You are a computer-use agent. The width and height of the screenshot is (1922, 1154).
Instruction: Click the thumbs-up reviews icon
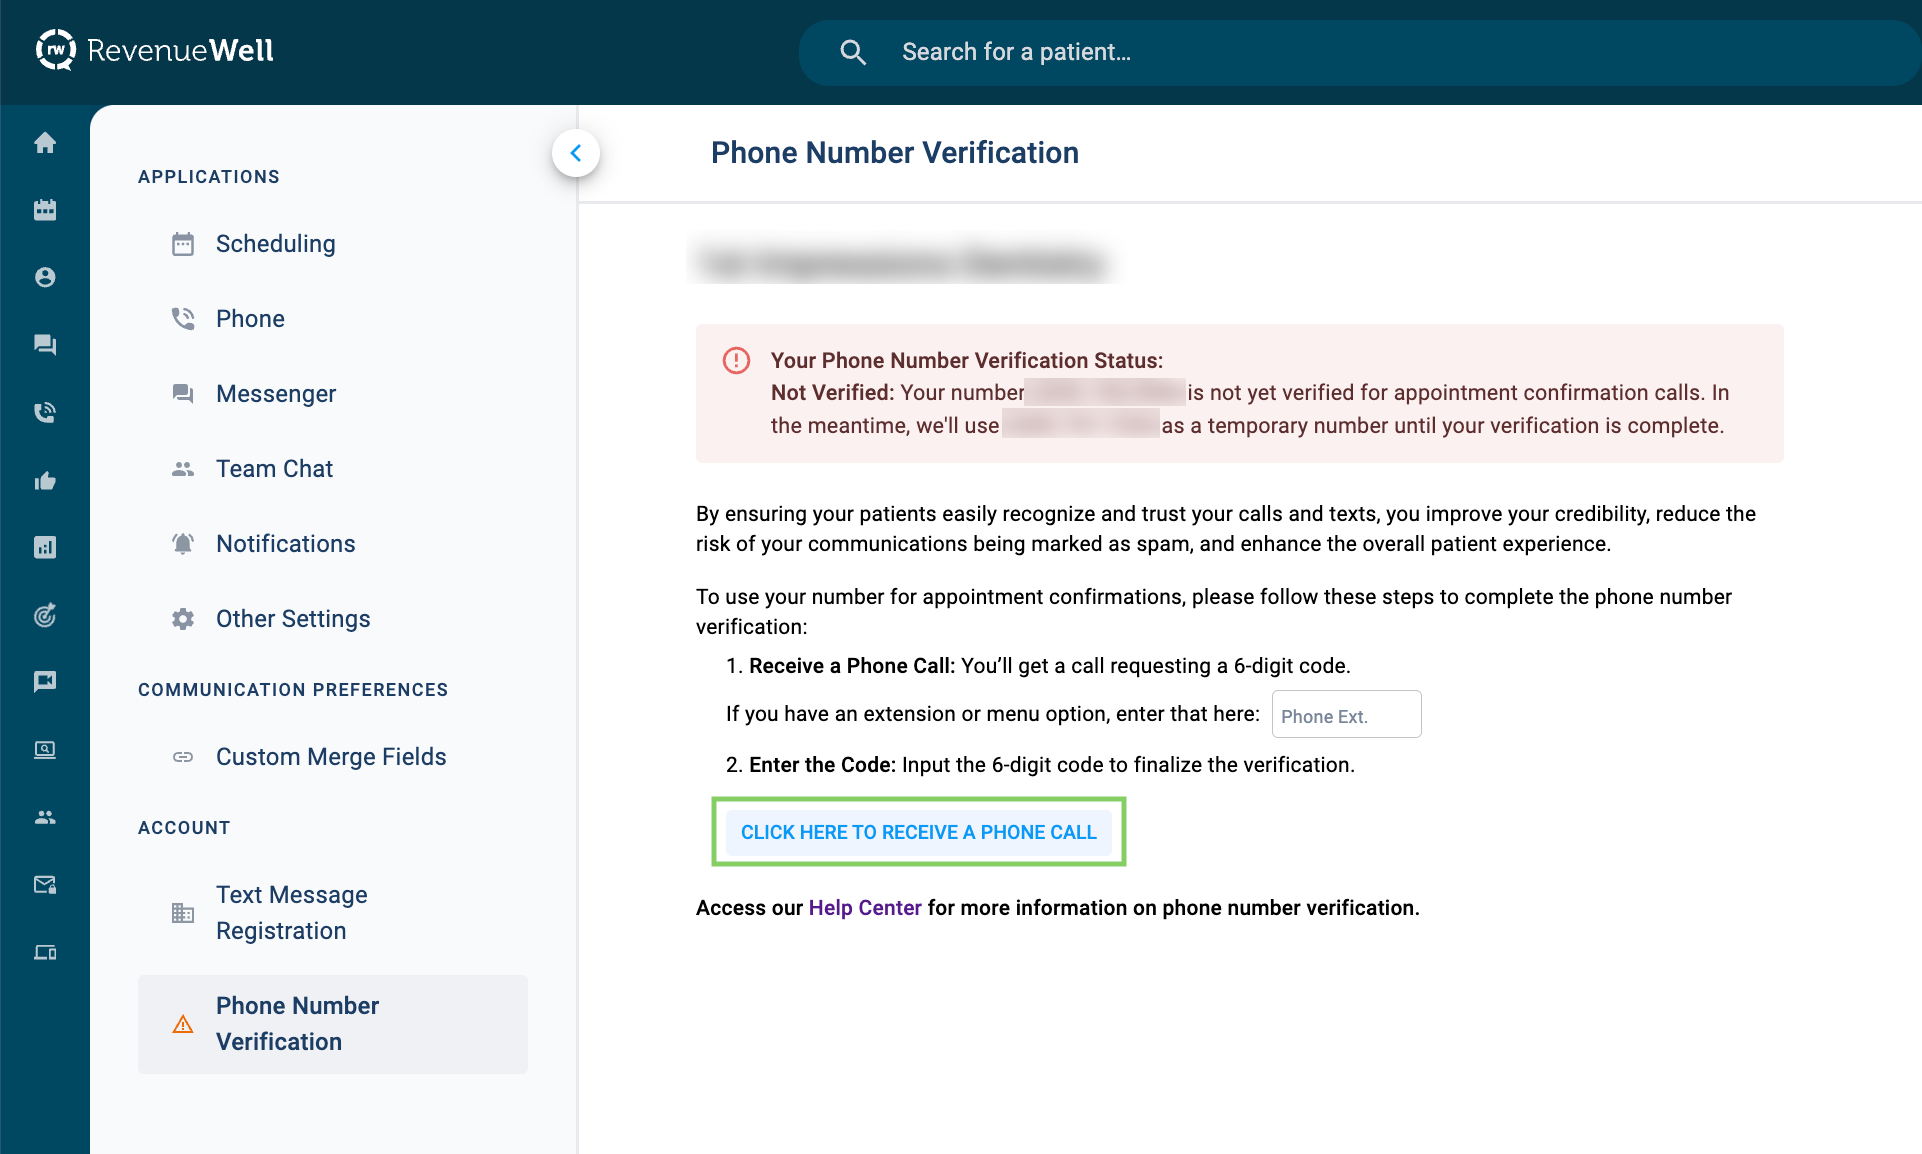click(45, 481)
